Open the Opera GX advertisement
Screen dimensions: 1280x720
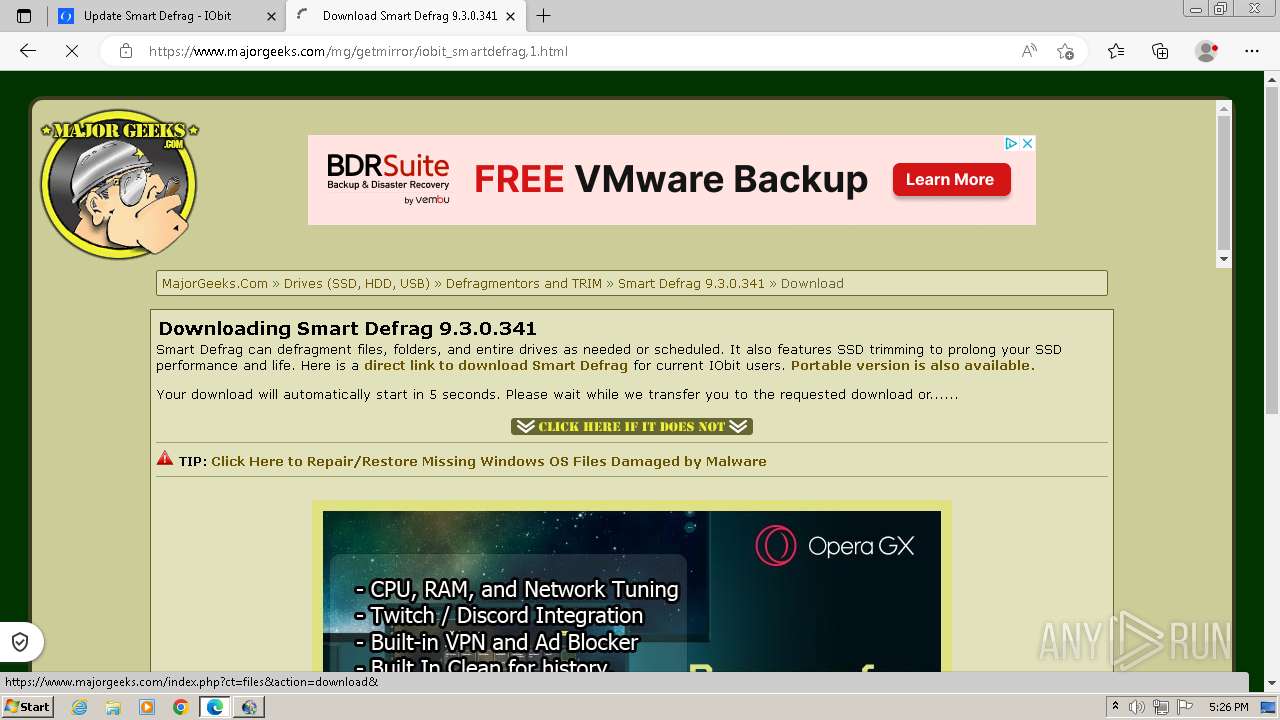pos(632,591)
